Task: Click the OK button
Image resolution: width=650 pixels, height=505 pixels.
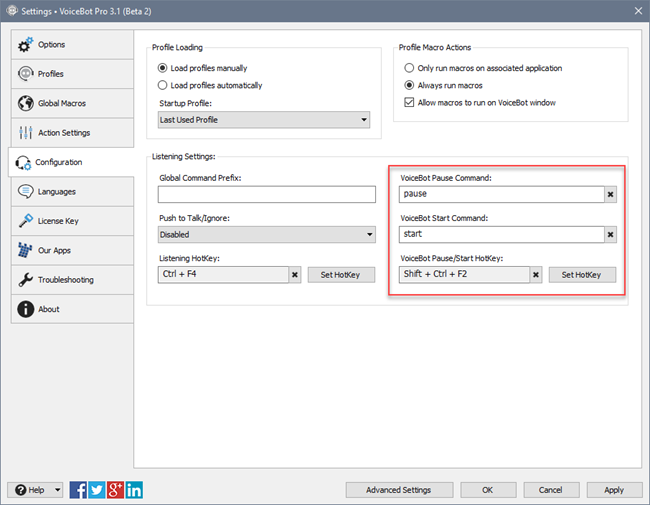Action: [x=488, y=490]
